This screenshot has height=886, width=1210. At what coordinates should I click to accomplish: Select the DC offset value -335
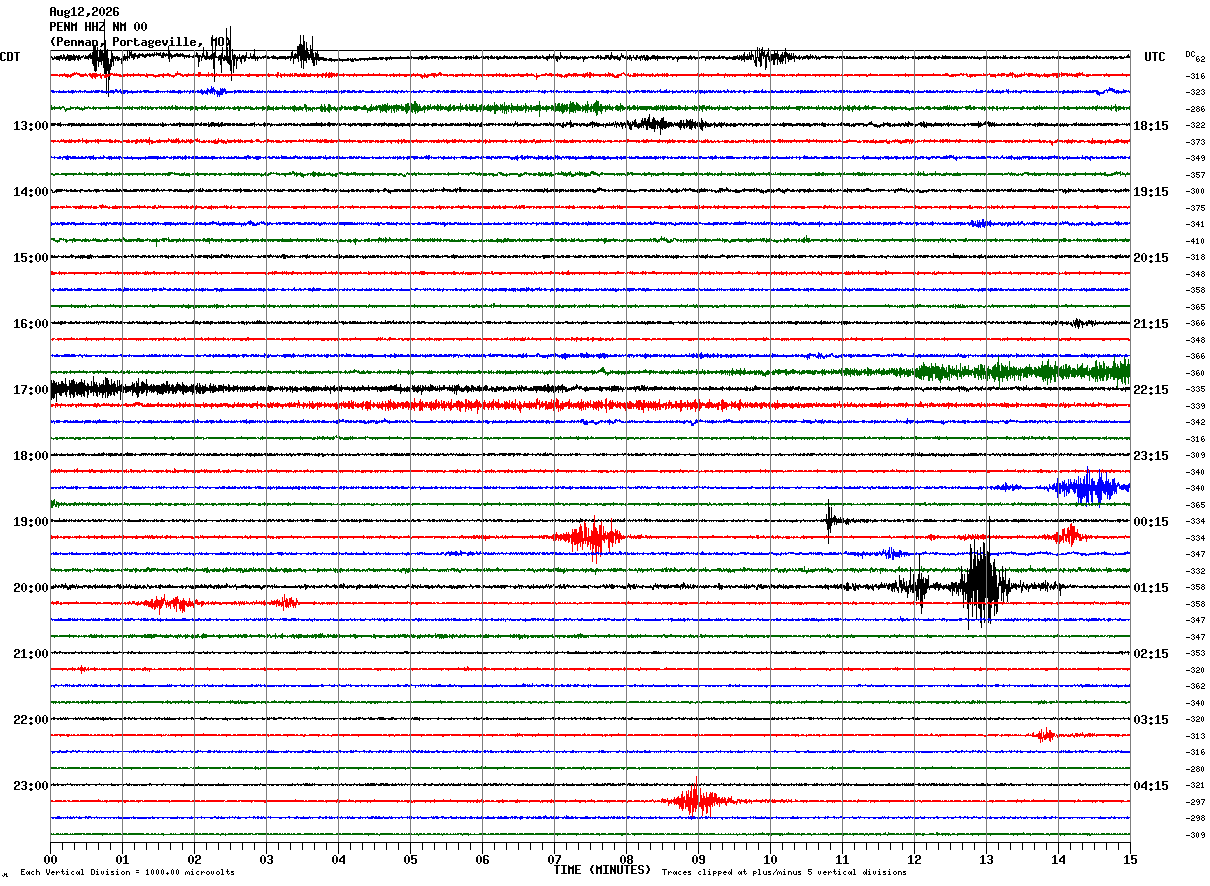click(x=1195, y=389)
